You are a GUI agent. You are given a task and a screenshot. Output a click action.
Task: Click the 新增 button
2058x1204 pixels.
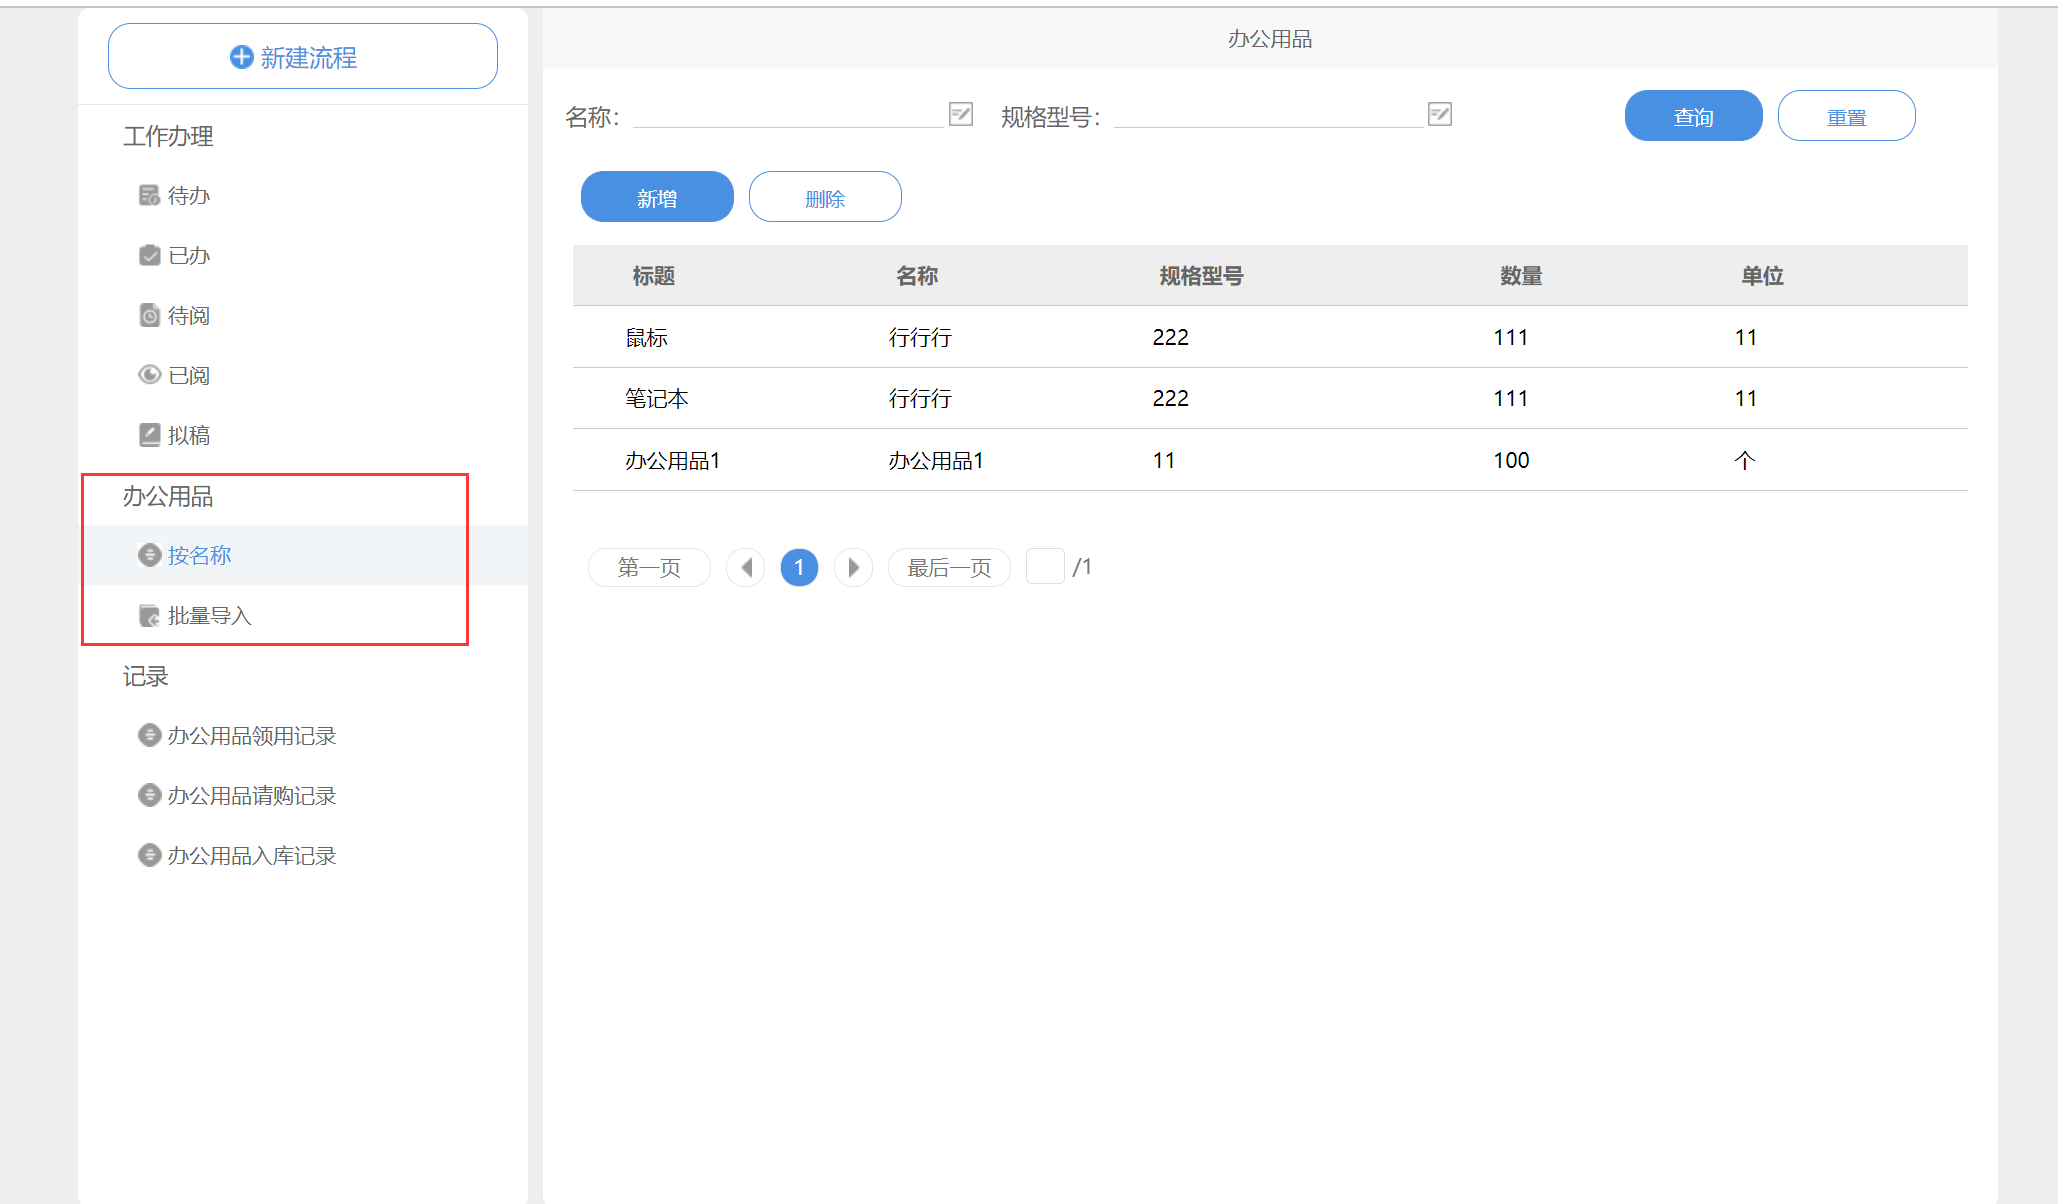coord(657,197)
